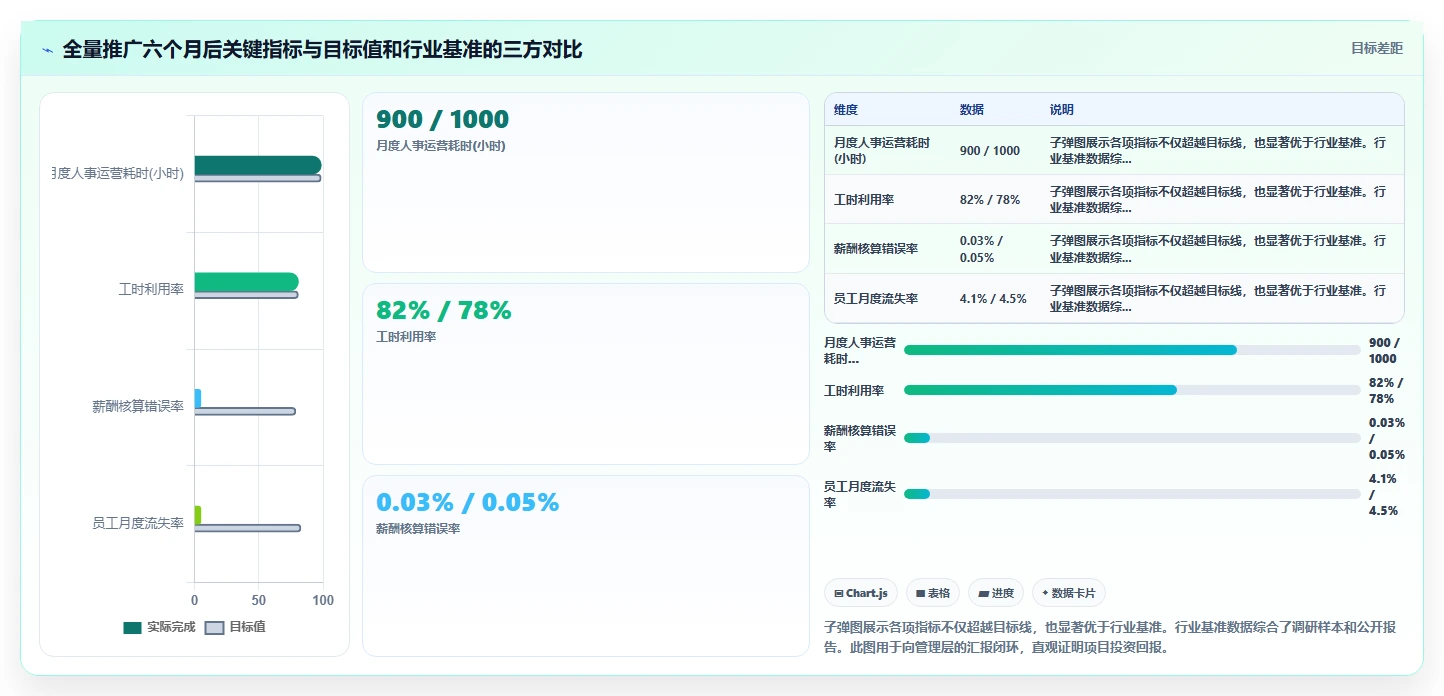This screenshot has width=1444, height=696.
Task: Click the 工时利用率 chart axis label
Action: point(151,289)
